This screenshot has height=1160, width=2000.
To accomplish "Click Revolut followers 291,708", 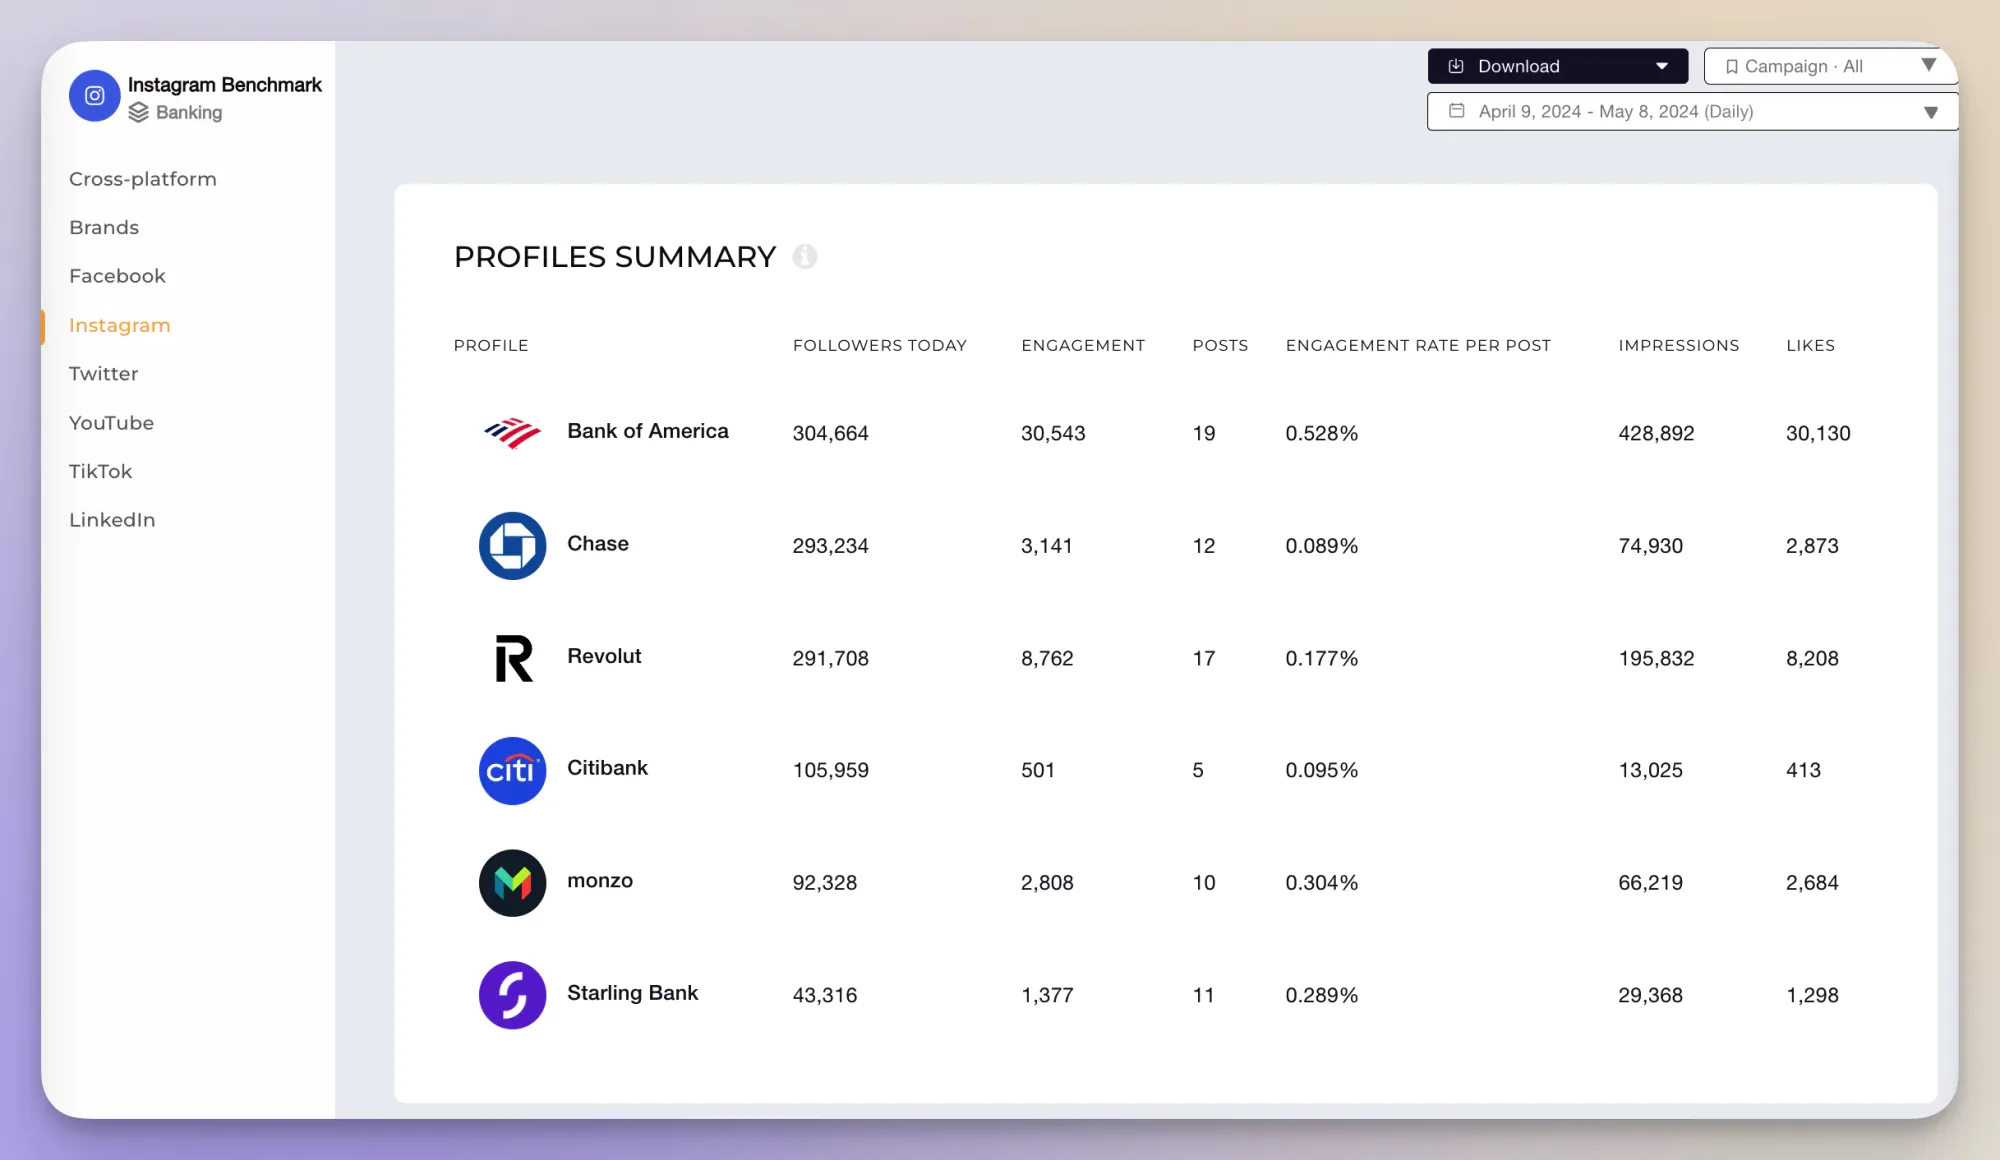I will 830,658.
